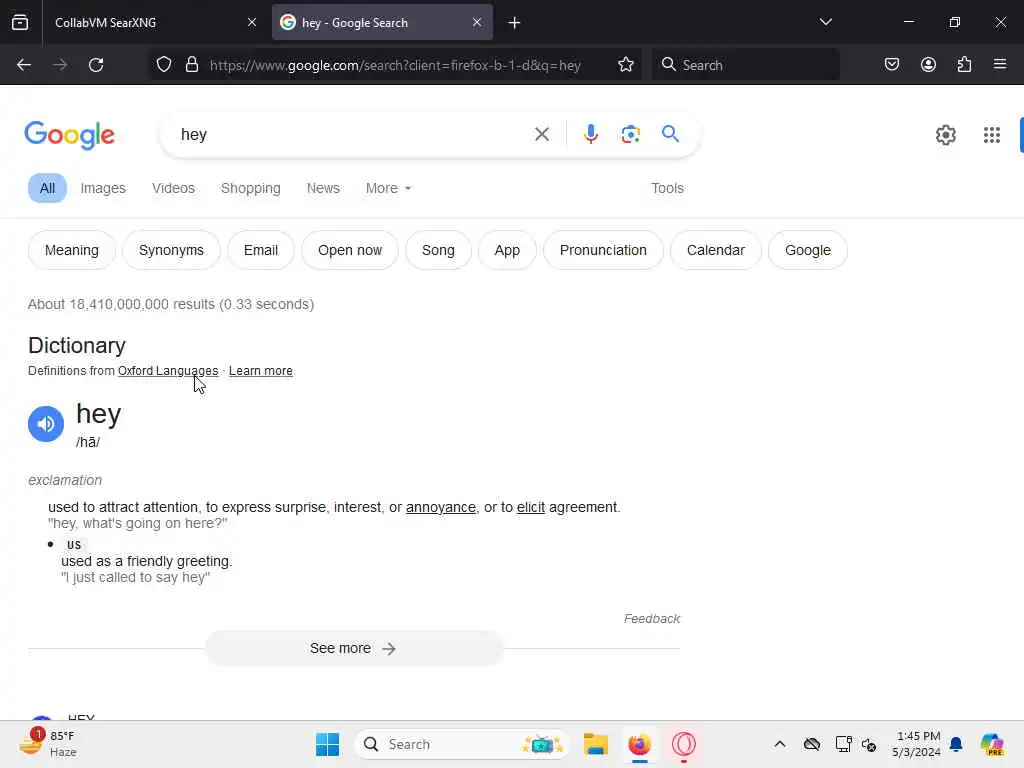Open a new tab with plus button
The height and width of the screenshot is (768, 1024).
(514, 23)
